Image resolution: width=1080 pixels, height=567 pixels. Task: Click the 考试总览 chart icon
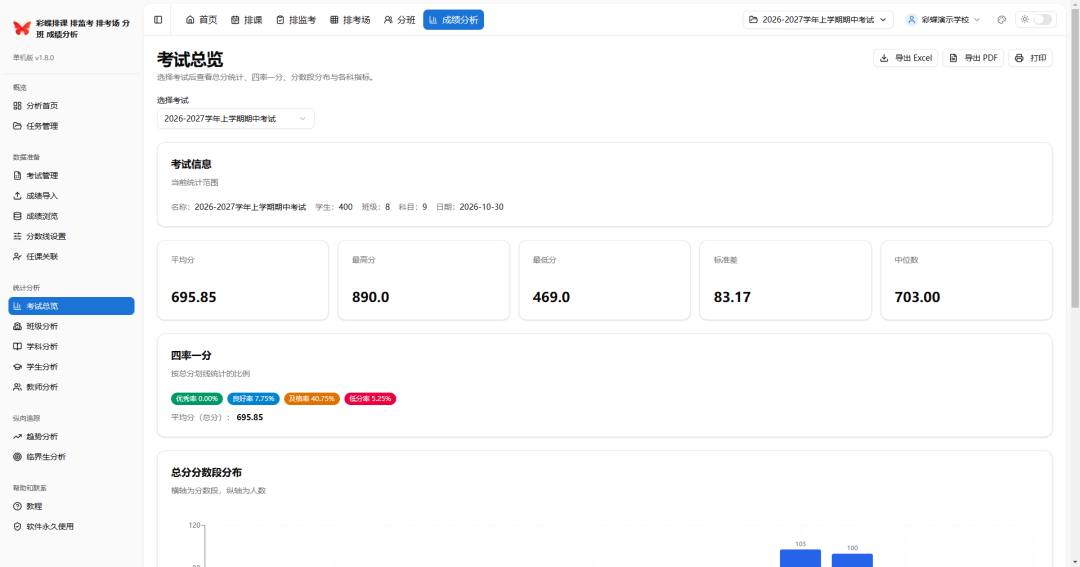click(17, 306)
